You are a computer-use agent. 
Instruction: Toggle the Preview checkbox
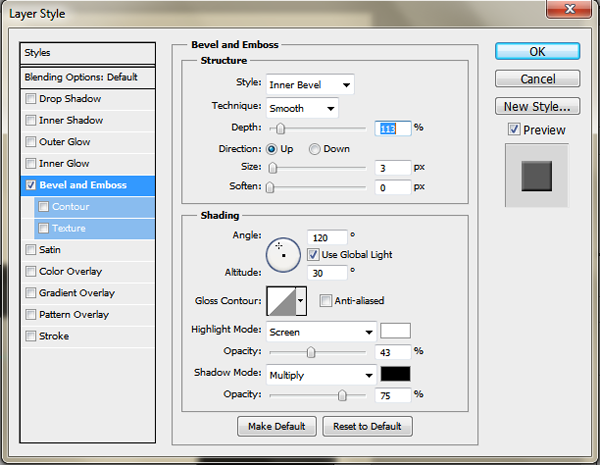coord(514,129)
